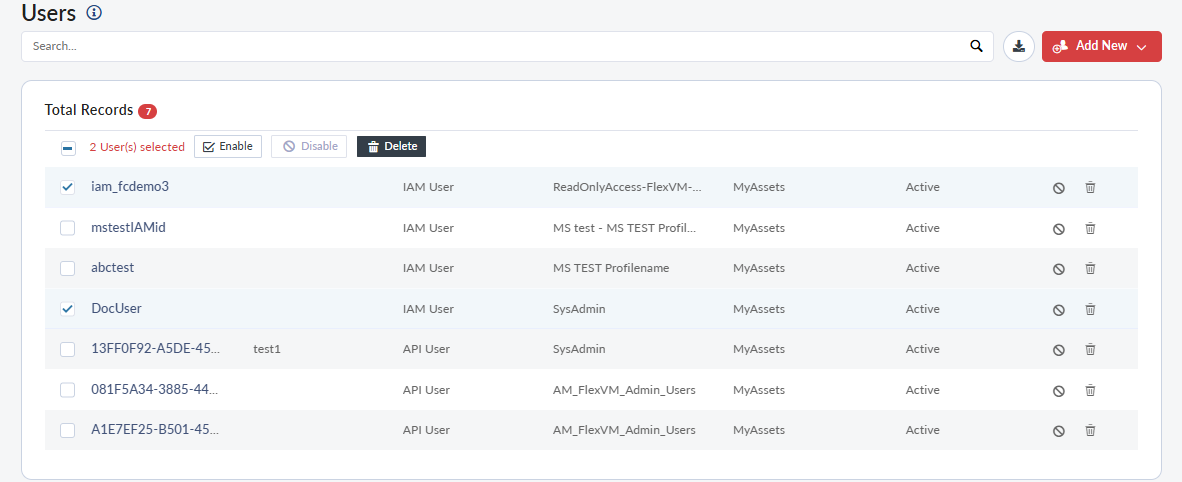Uncheck the iam_fcdemo3 user checkbox
This screenshot has width=1182, height=482.
click(x=68, y=187)
